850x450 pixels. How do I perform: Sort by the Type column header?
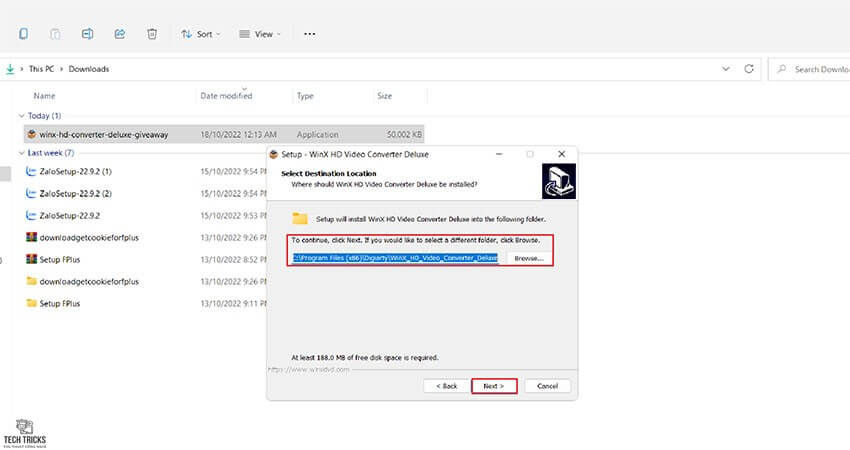(305, 96)
